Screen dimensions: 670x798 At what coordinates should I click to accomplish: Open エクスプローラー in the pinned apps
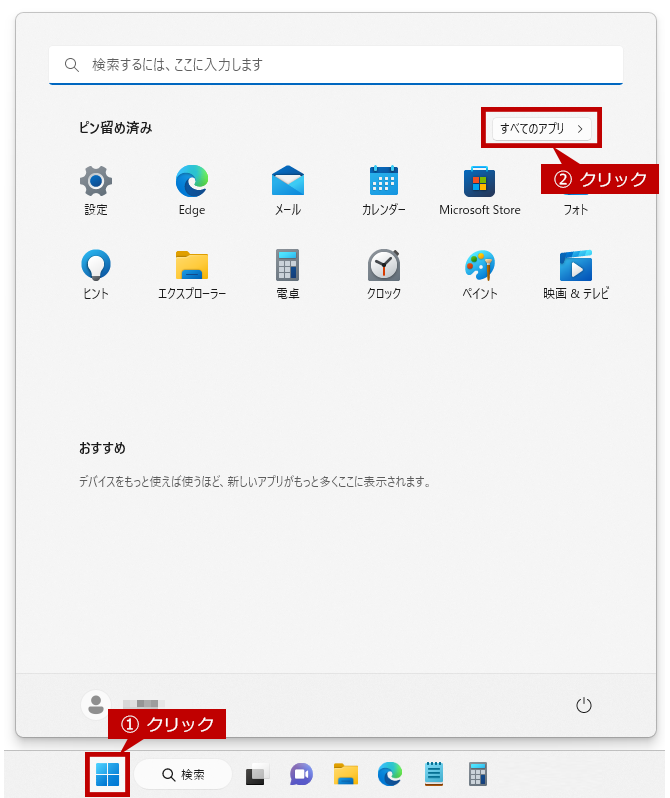[192, 274]
